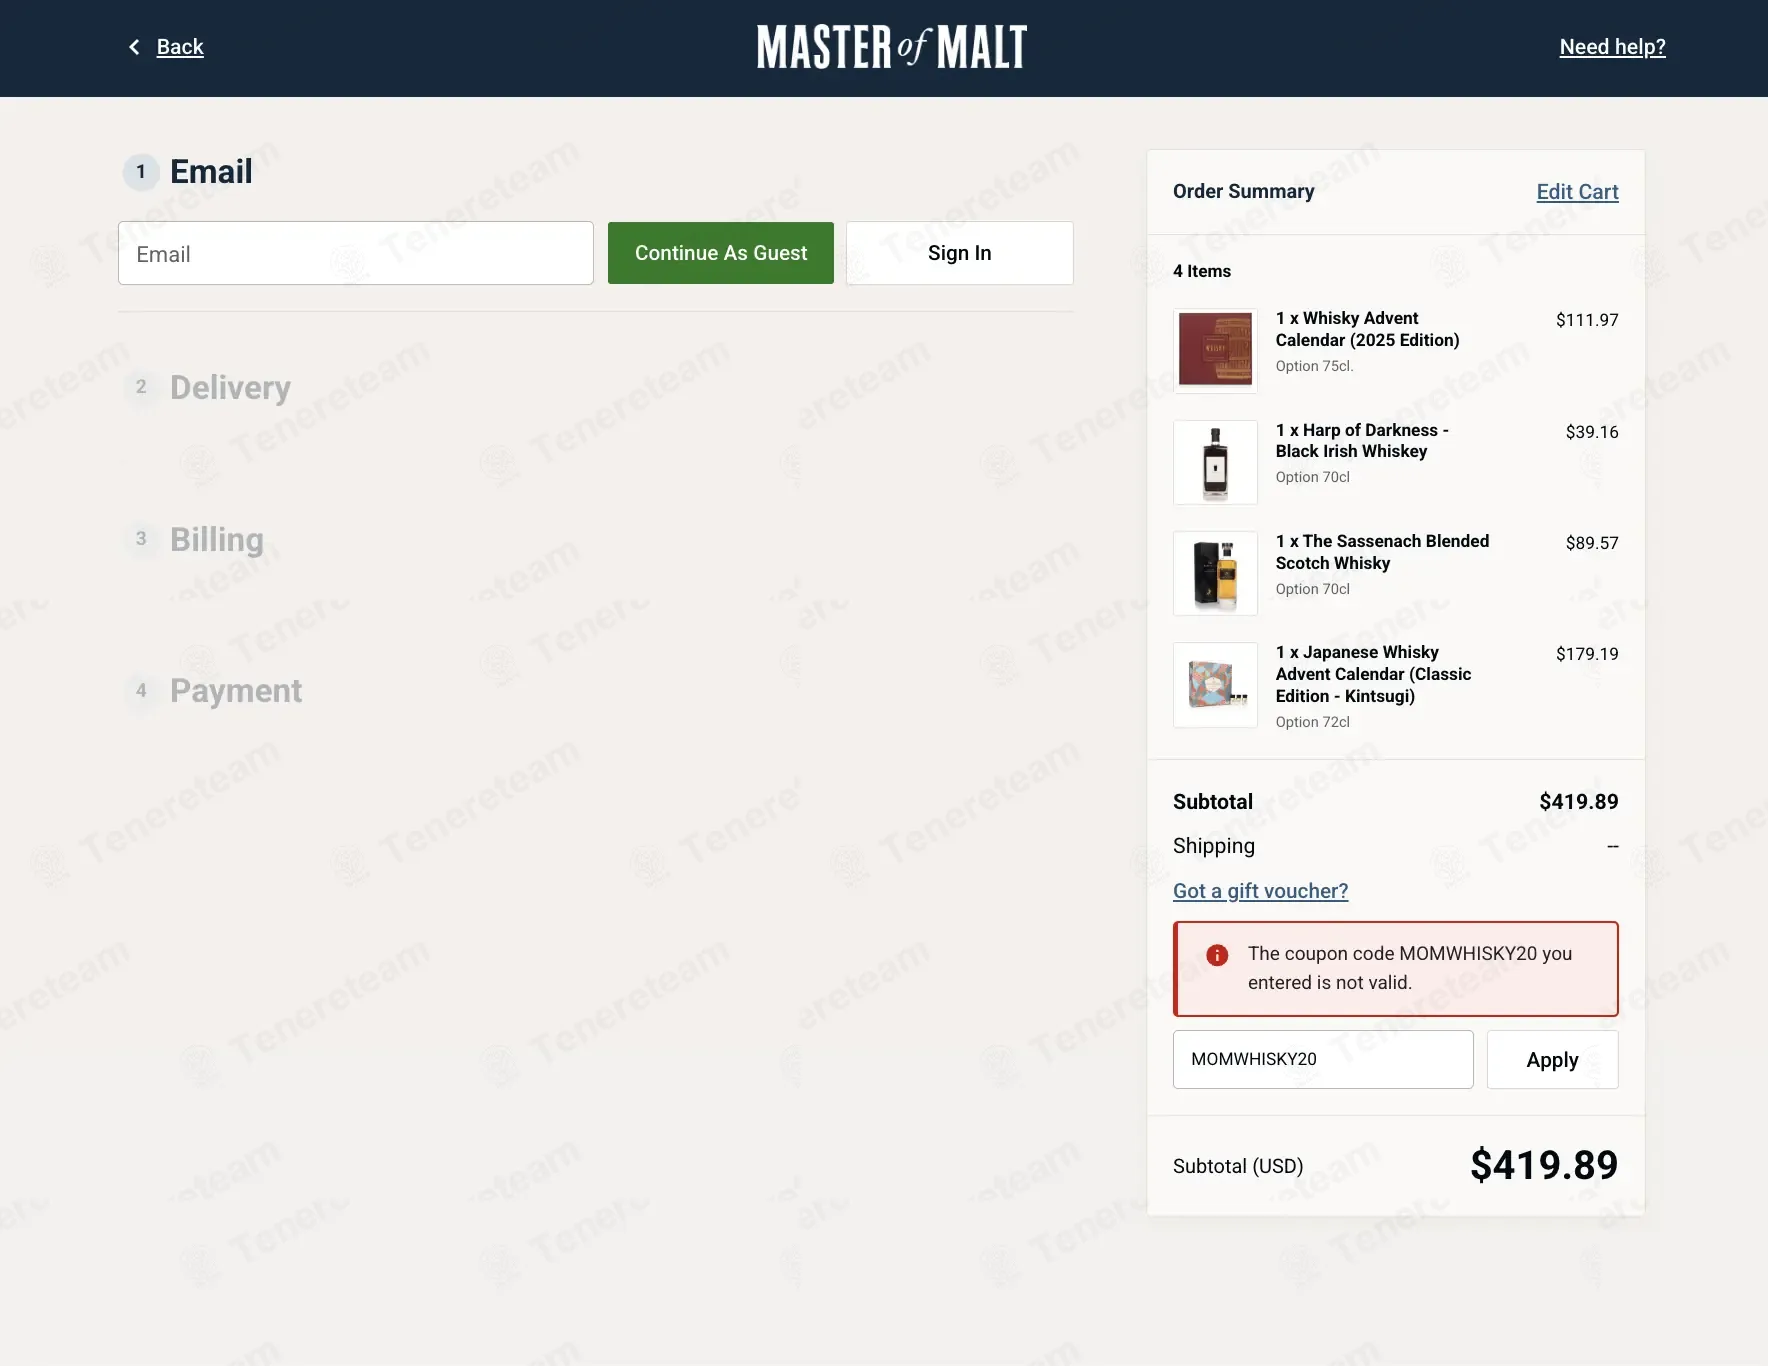Click the Shipping label
The width and height of the screenshot is (1768, 1366).
tap(1214, 846)
